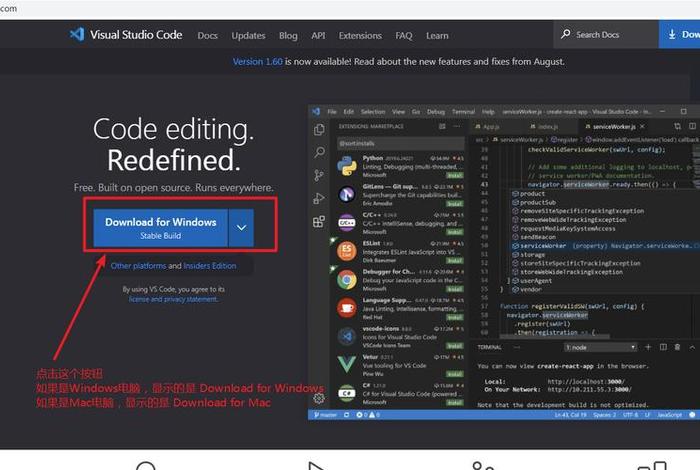Open the Explorer files icon in the activity bar

tap(319, 130)
